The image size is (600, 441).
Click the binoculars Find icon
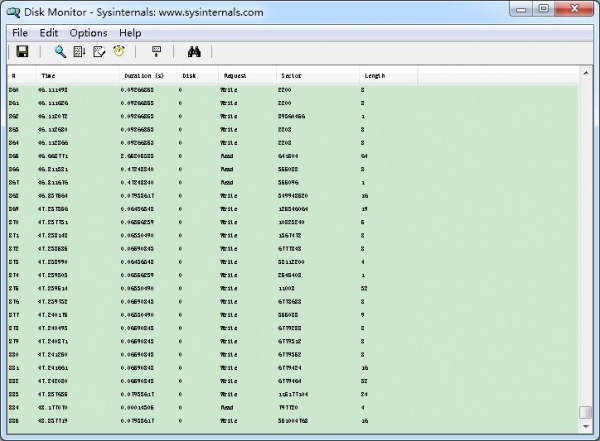194,52
